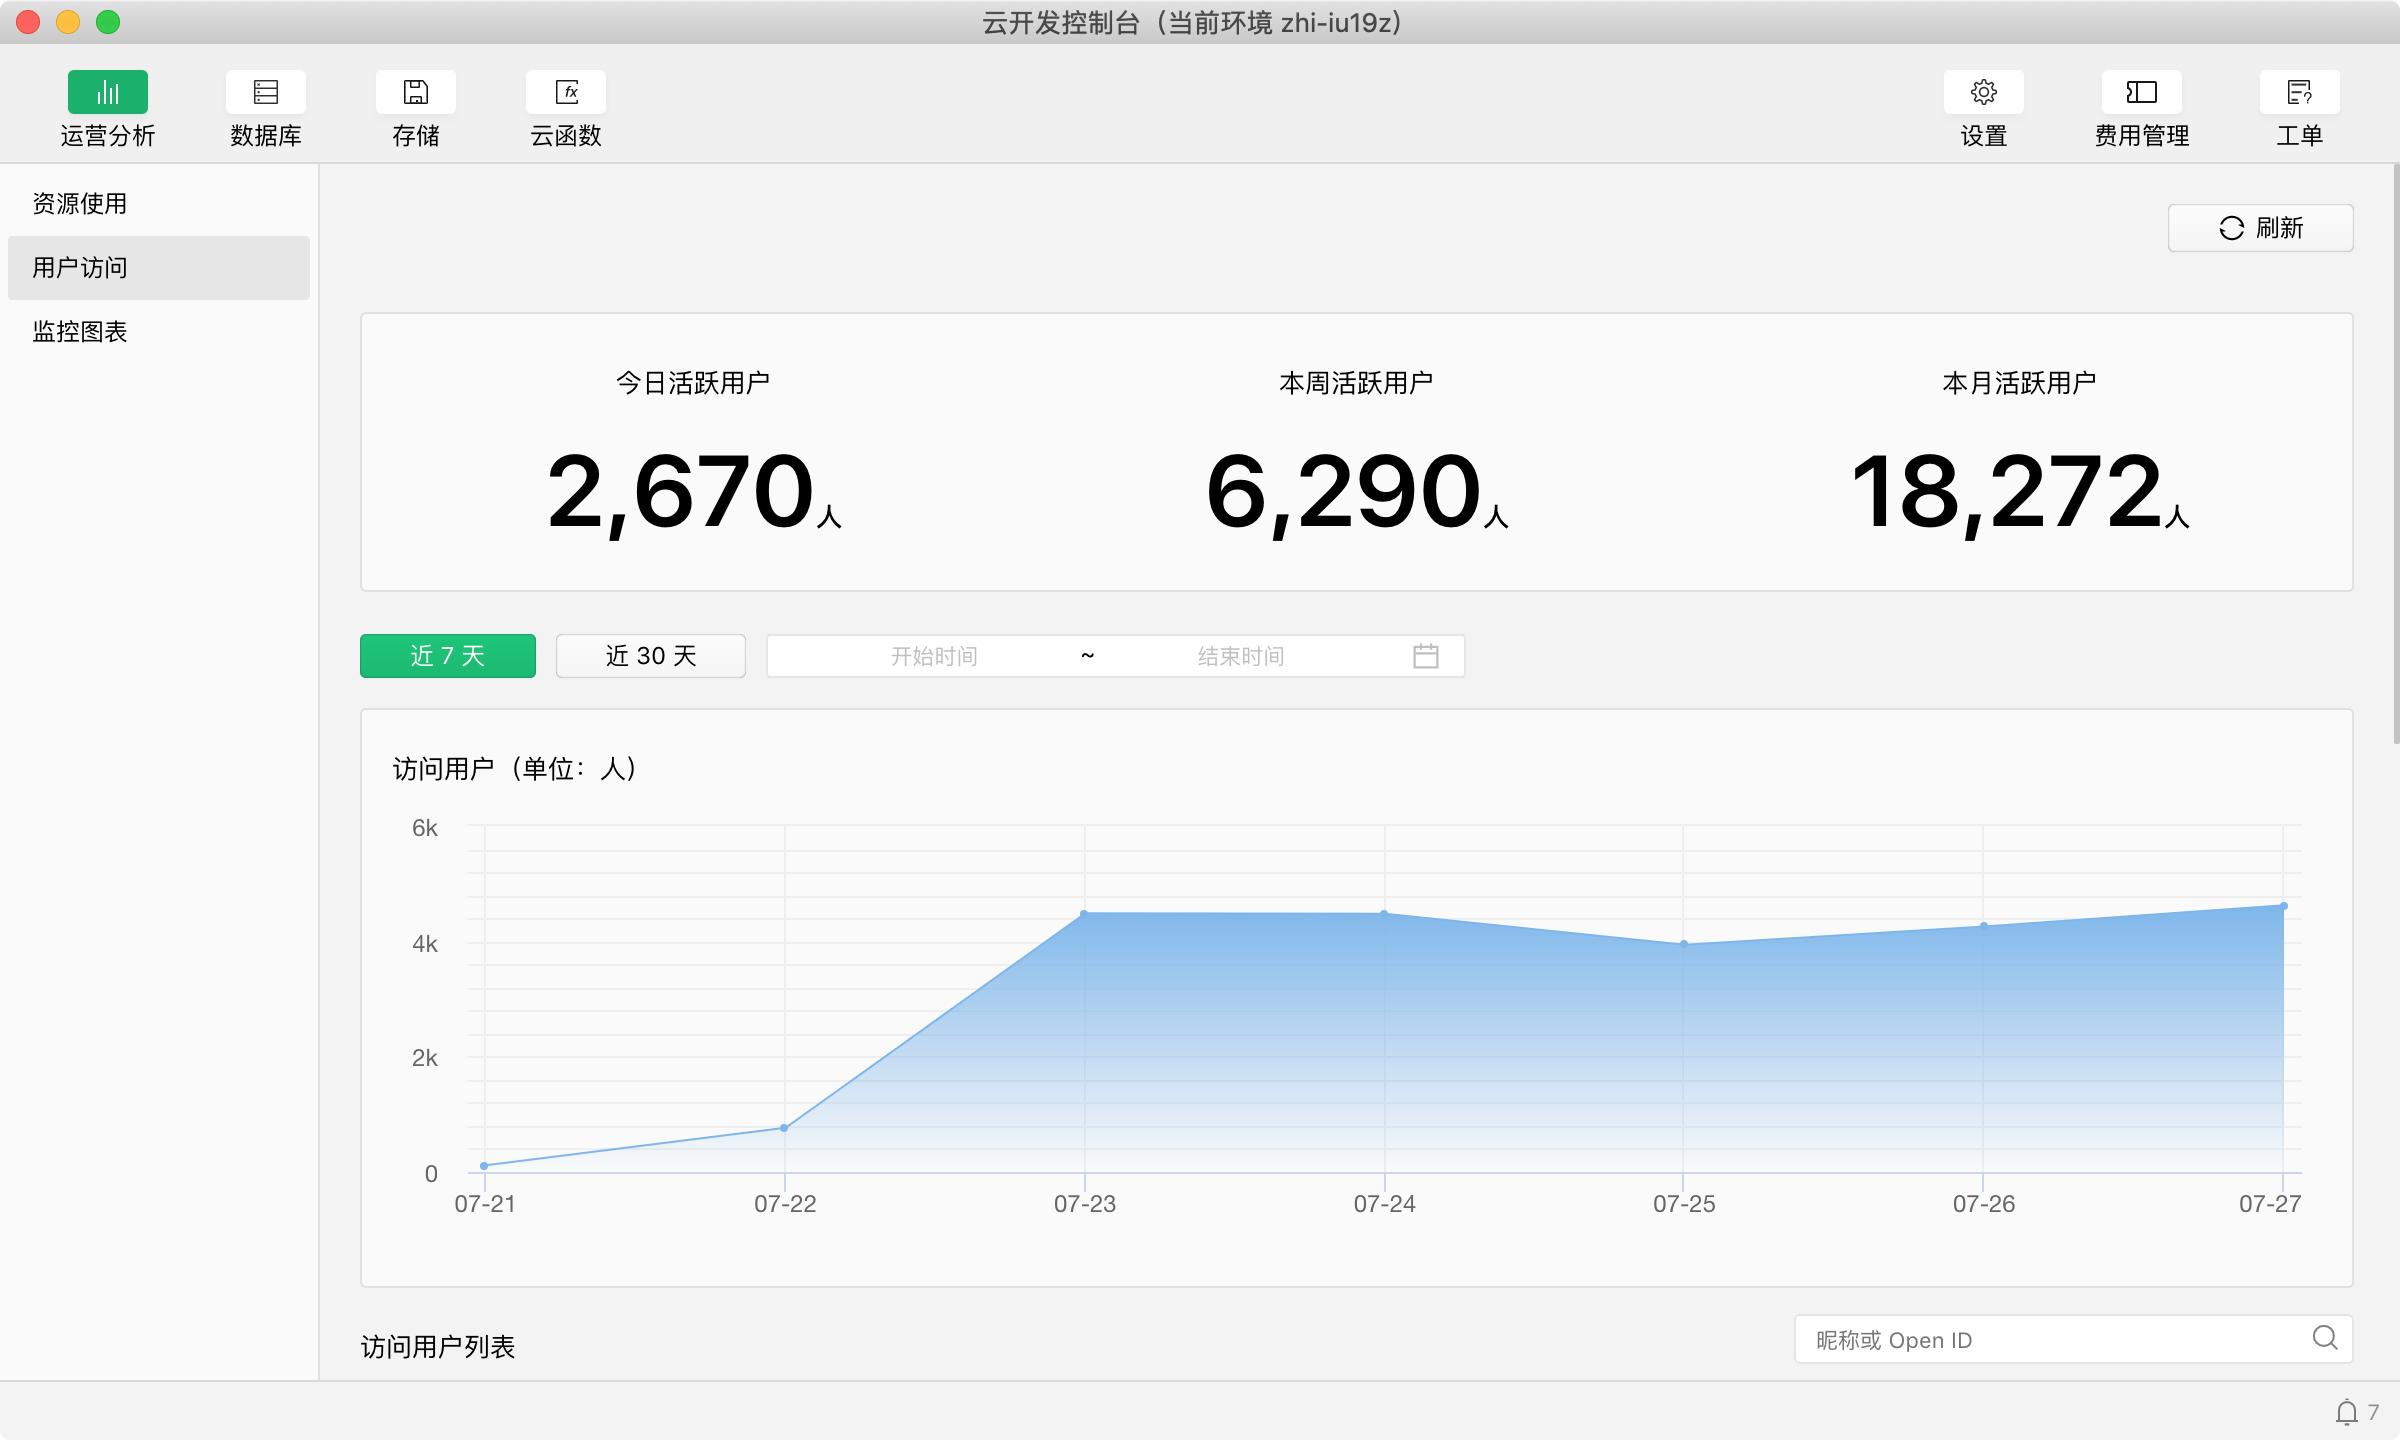Open the 运营分析 analytics icon

pos(107,92)
